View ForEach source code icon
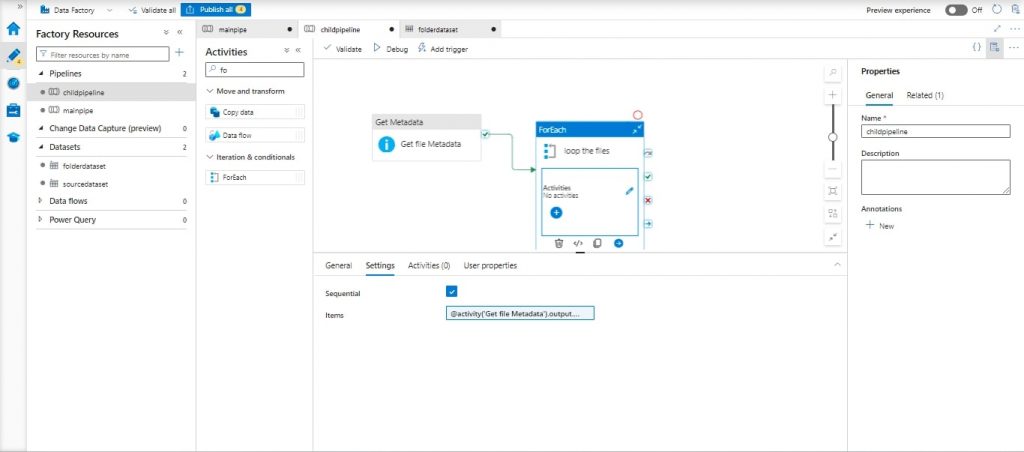 pos(578,243)
